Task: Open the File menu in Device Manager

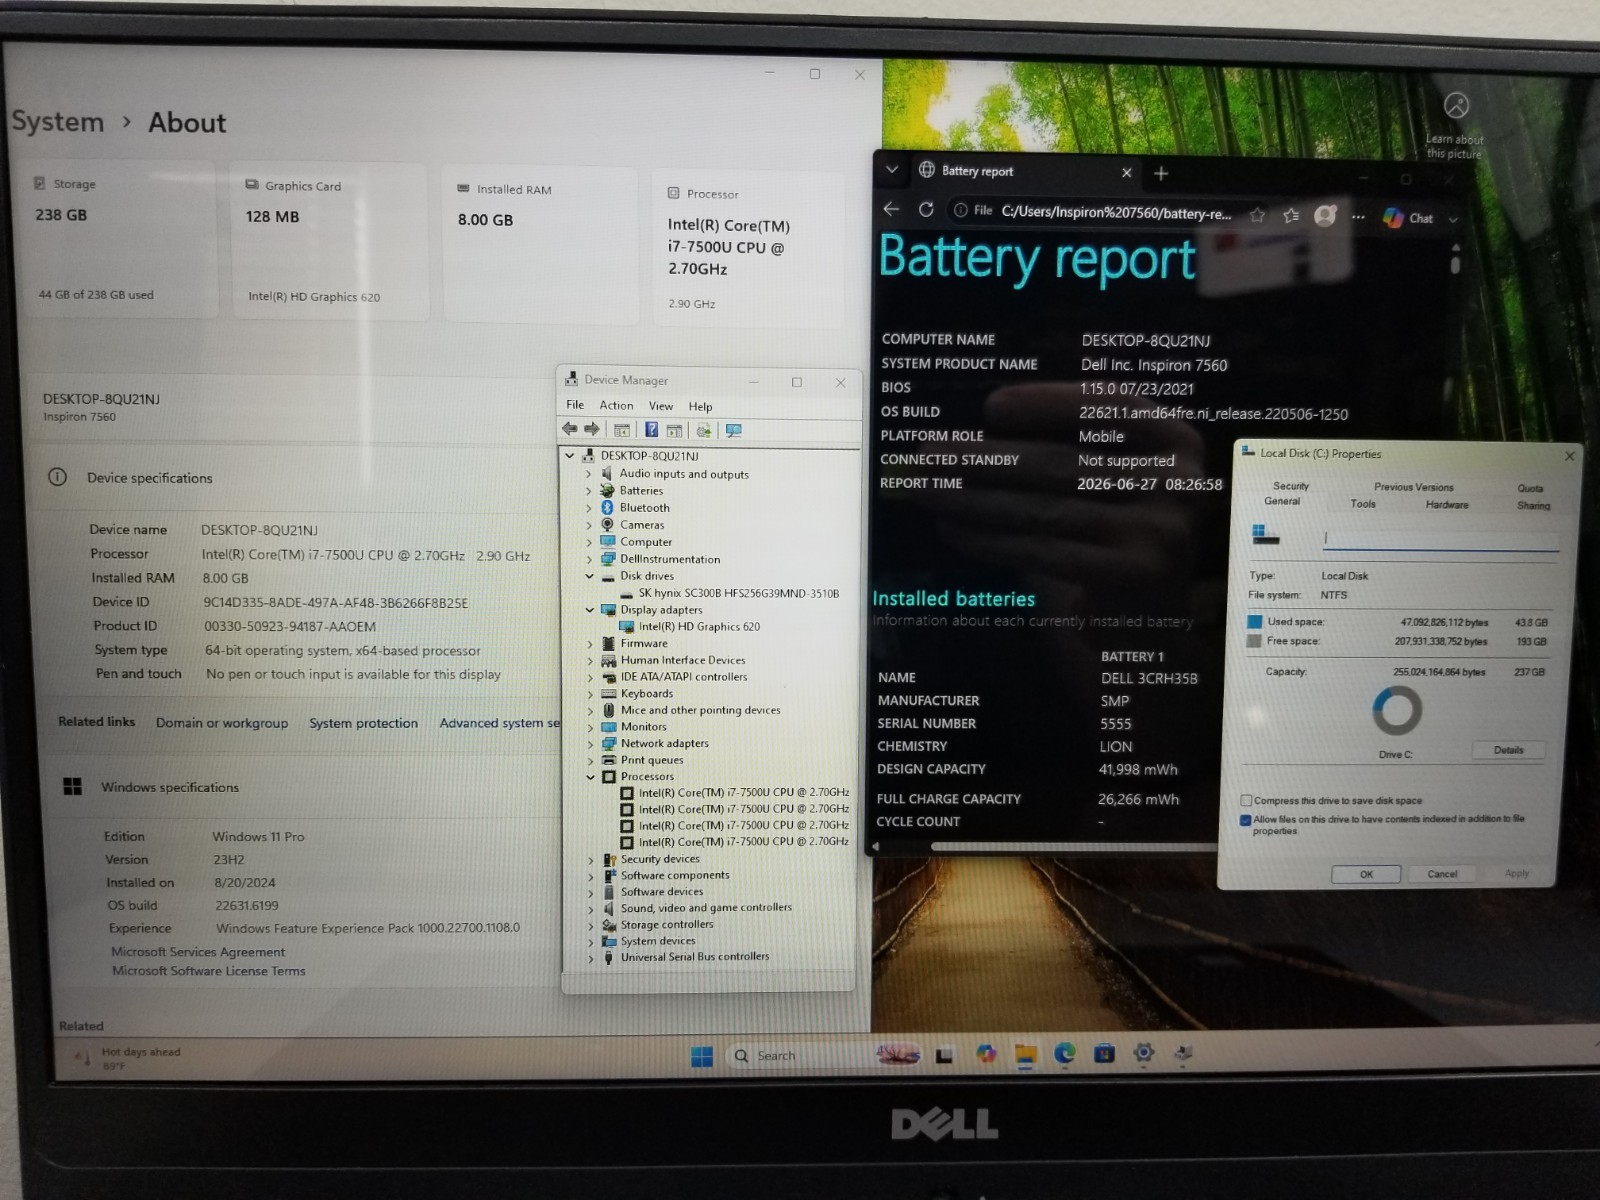Action: point(575,405)
